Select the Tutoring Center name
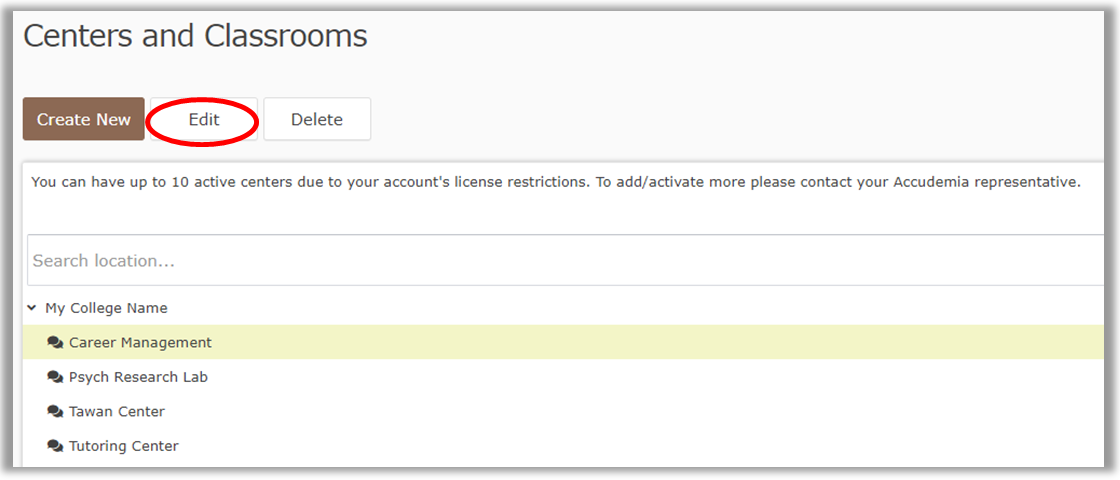Viewport: 1120px width, 480px height. (x=123, y=446)
